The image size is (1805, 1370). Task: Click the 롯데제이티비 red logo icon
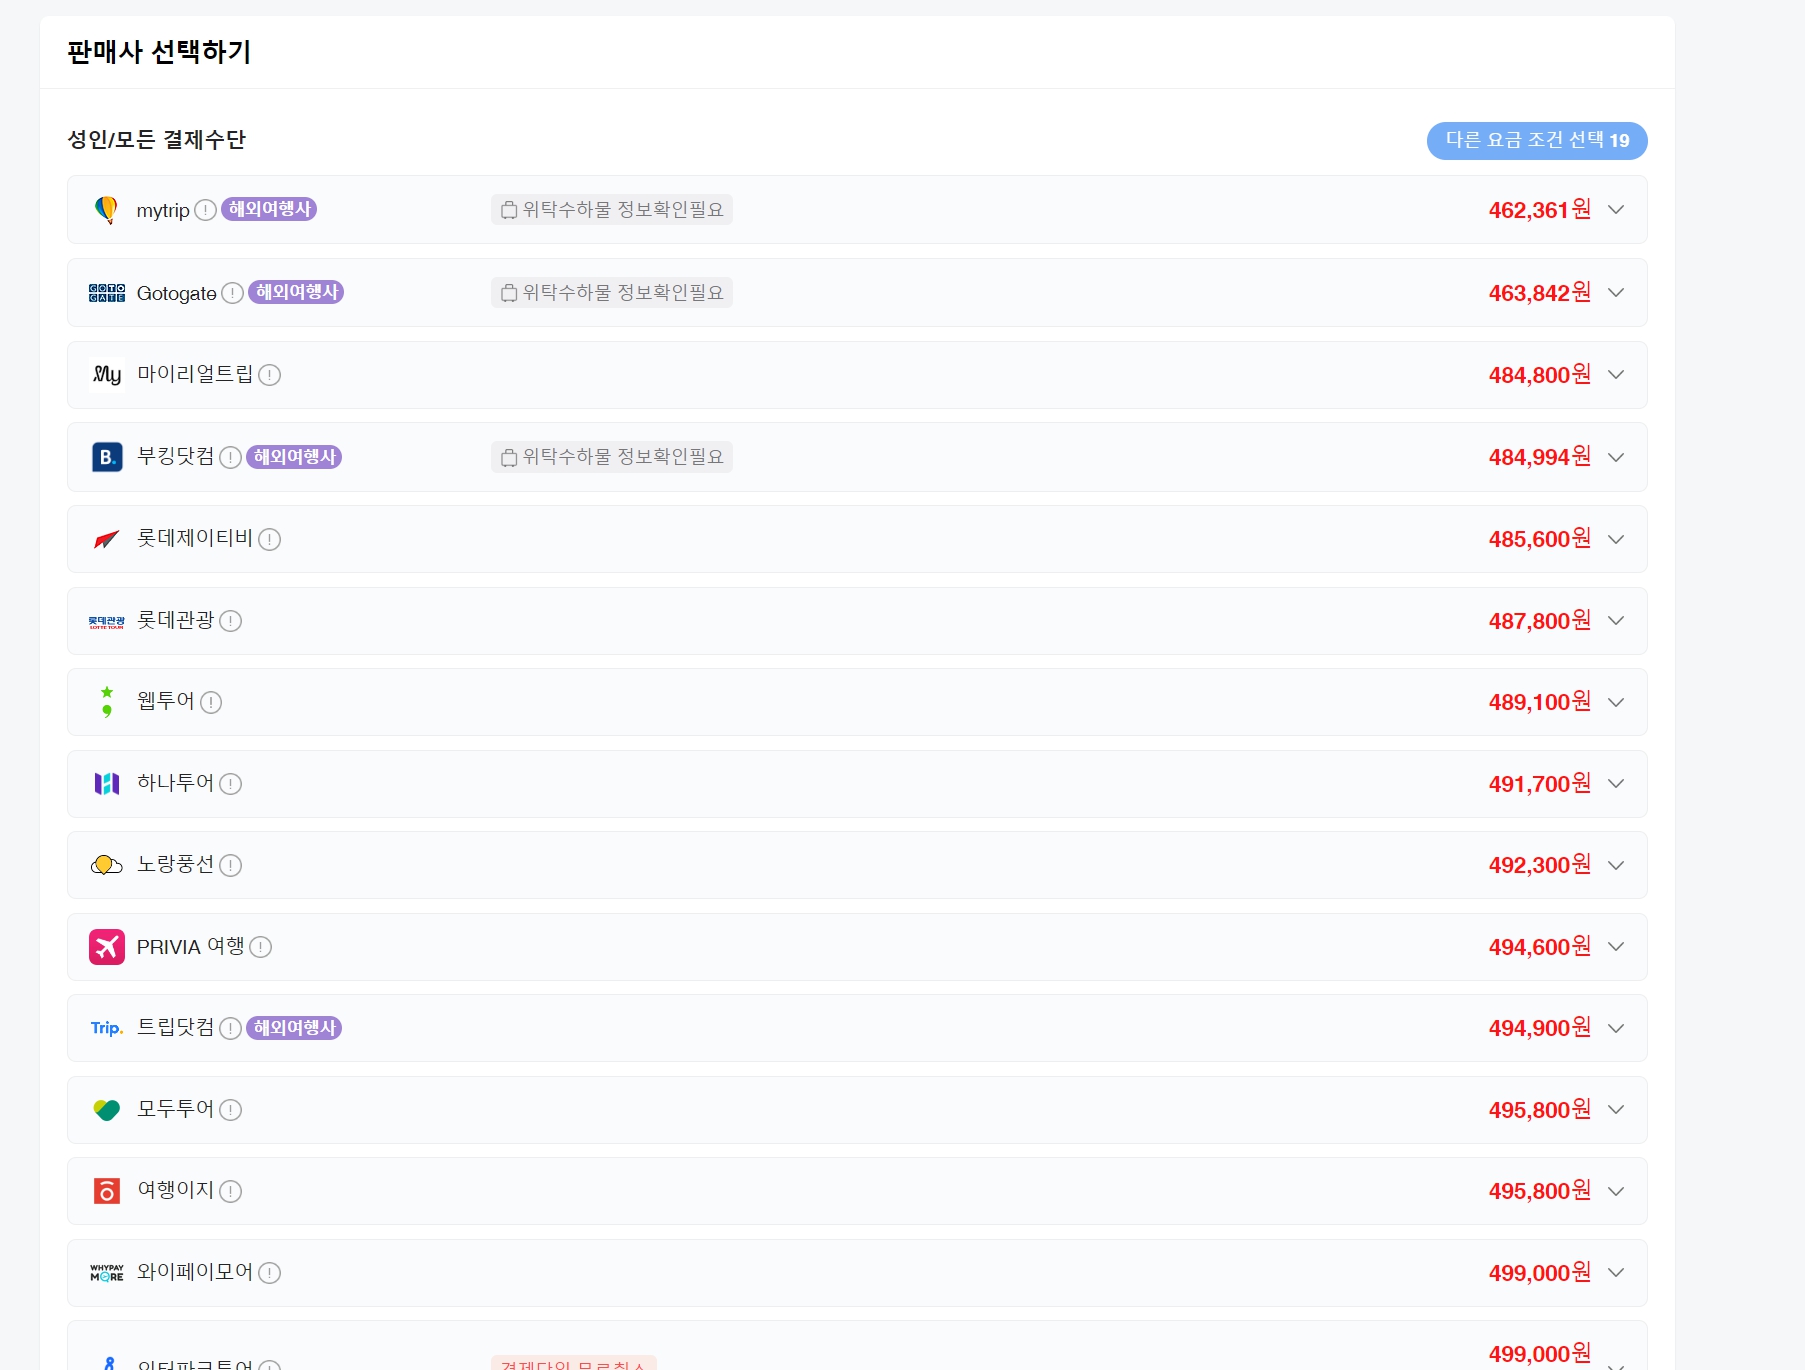[x=107, y=539]
